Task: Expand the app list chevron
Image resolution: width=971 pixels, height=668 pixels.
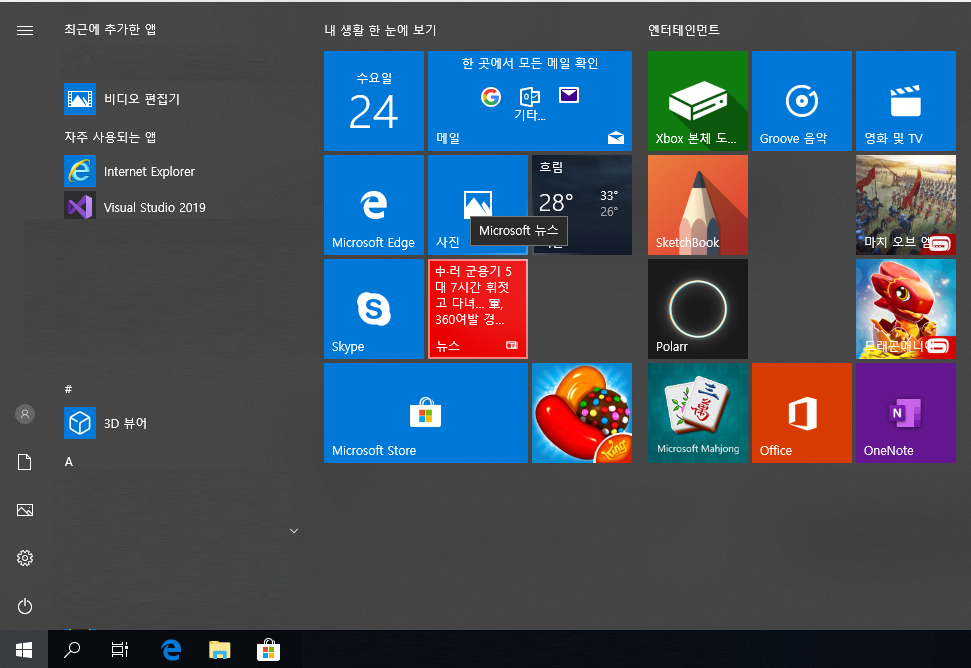Action: pyautogui.click(x=294, y=531)
